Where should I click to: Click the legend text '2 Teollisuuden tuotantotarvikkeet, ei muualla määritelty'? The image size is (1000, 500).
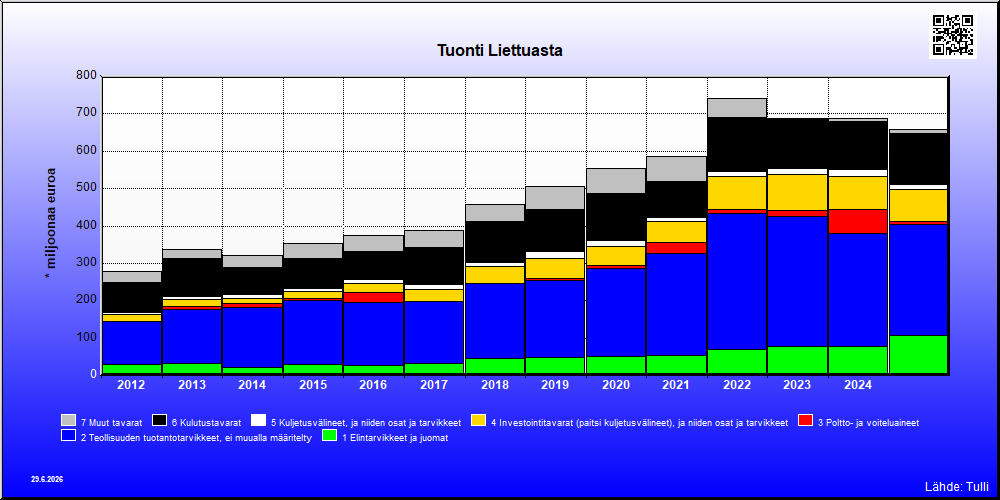point(196,438)
